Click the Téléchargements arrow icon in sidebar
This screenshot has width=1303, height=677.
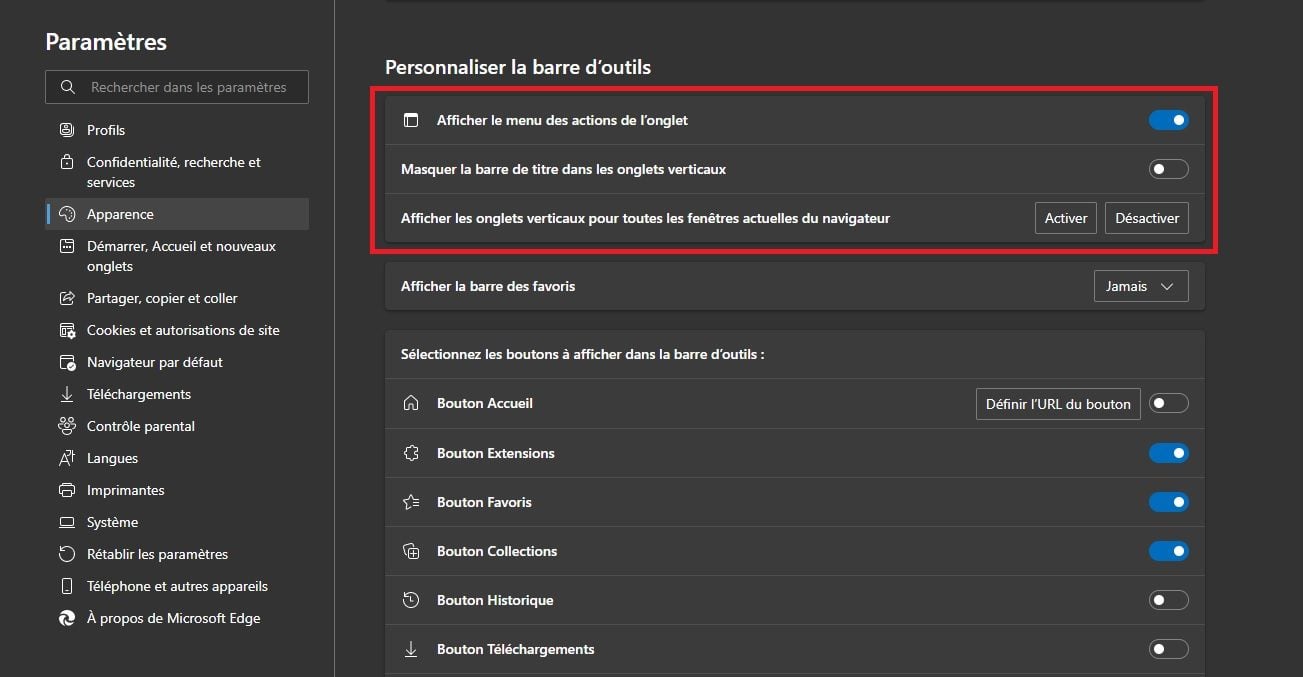(67, 394)
